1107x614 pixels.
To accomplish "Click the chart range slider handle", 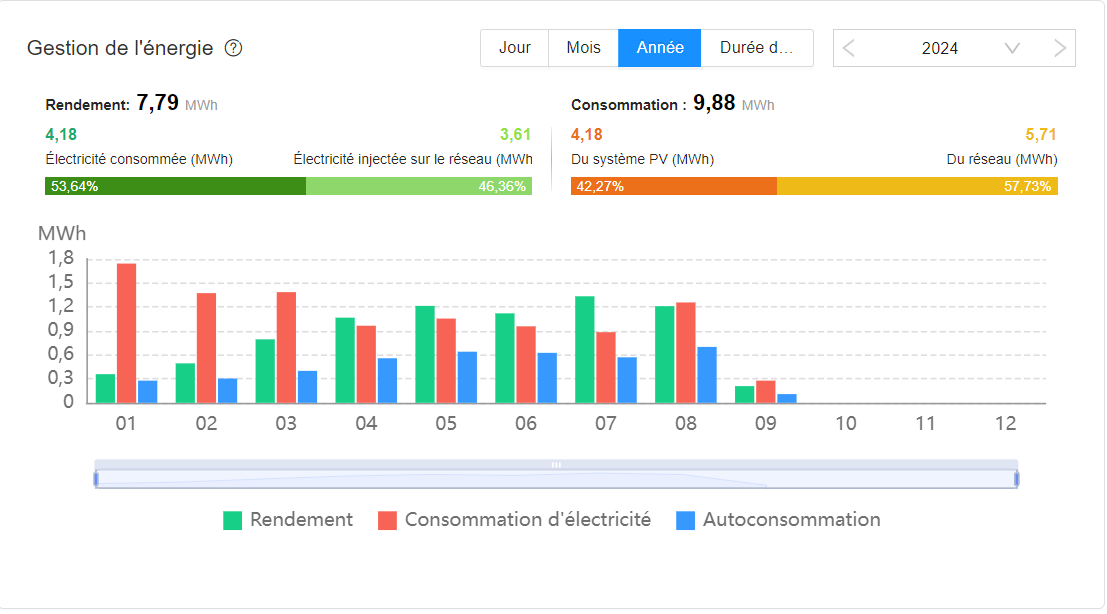I will 556,465.
